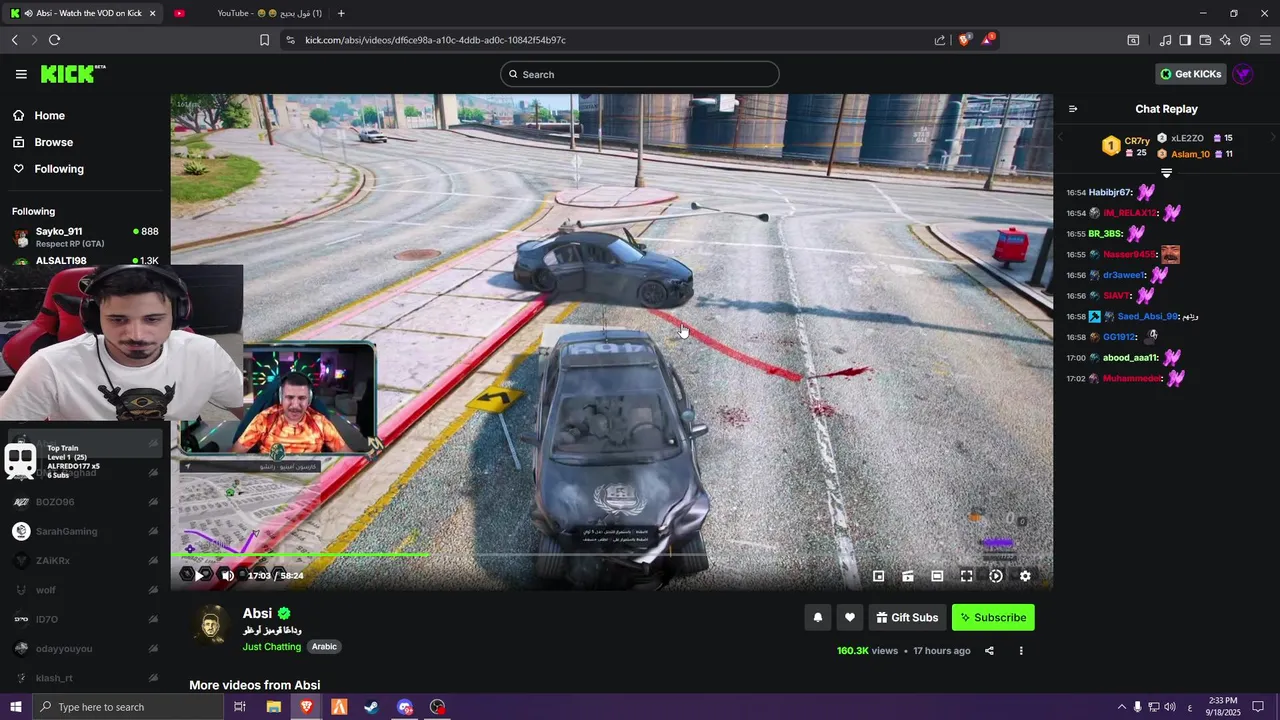Open the ZAiKRx channel in sidebar
1280x720 pixels.
click(x=85, y=561)
